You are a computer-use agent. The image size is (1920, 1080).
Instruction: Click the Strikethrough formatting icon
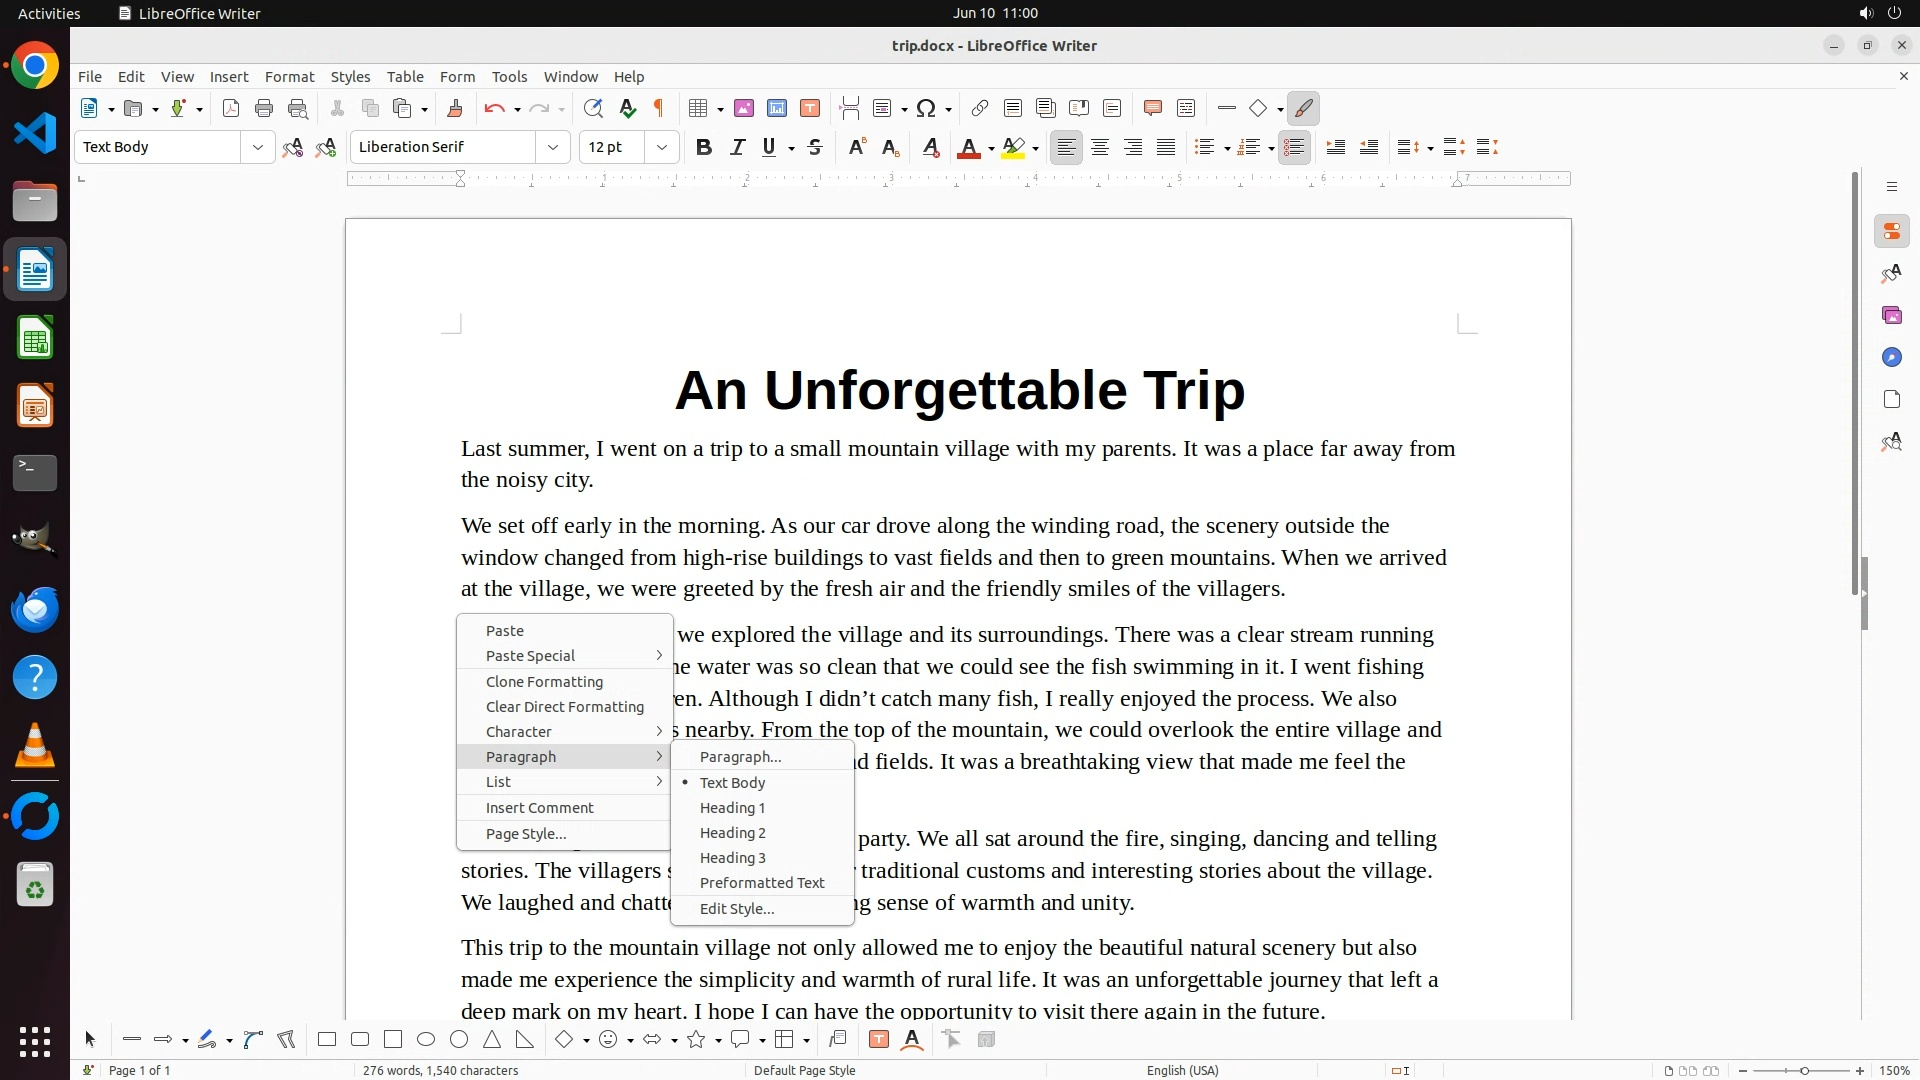pos(815,148)
